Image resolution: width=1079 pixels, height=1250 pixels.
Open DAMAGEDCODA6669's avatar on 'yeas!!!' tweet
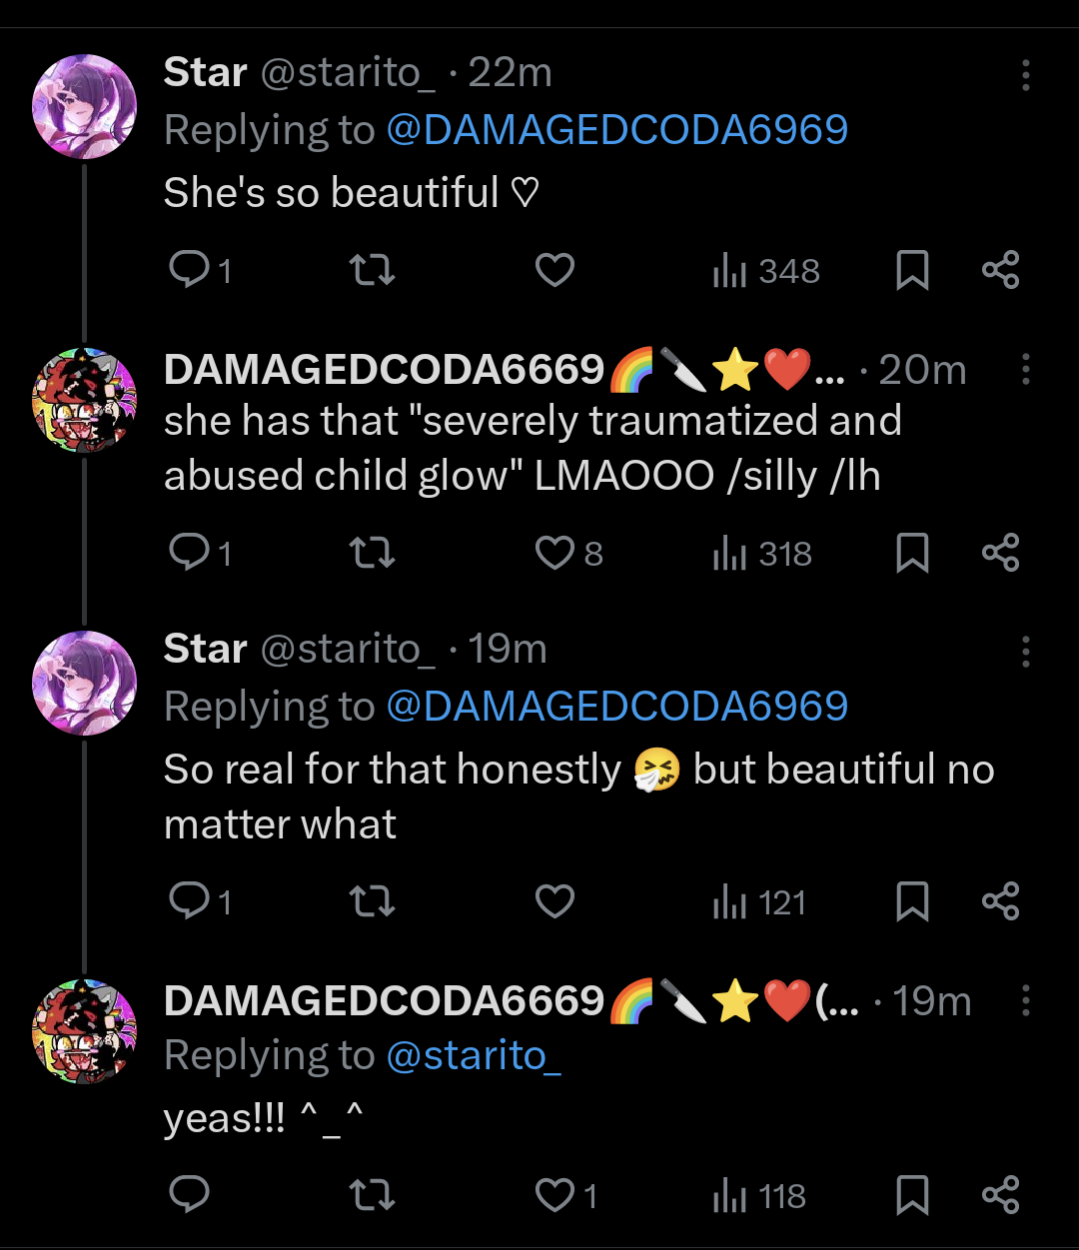click(84, 1031)
